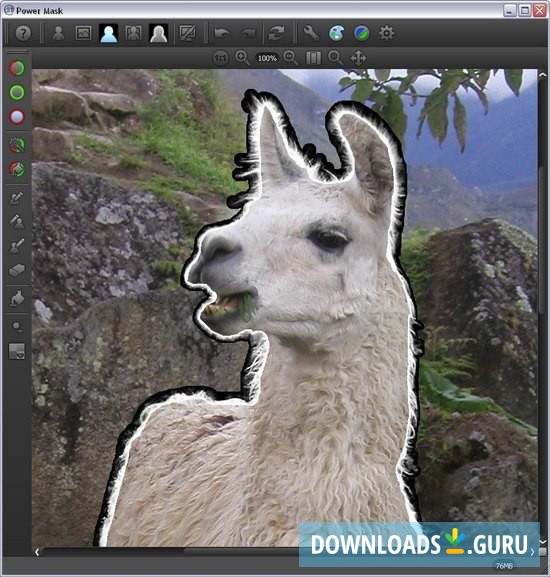Select the green ring inside marker tool
Viewport: 550px width, 577px height.
point(17,92)
